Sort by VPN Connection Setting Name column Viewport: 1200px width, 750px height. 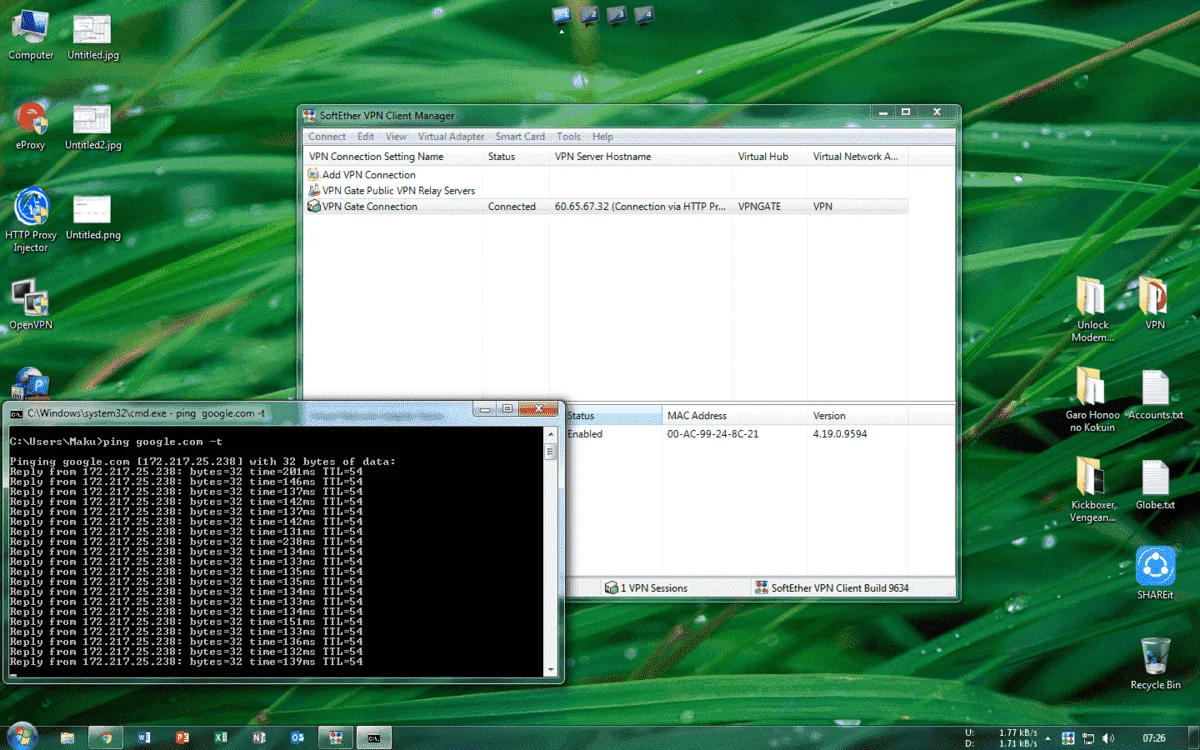(393, 156)
